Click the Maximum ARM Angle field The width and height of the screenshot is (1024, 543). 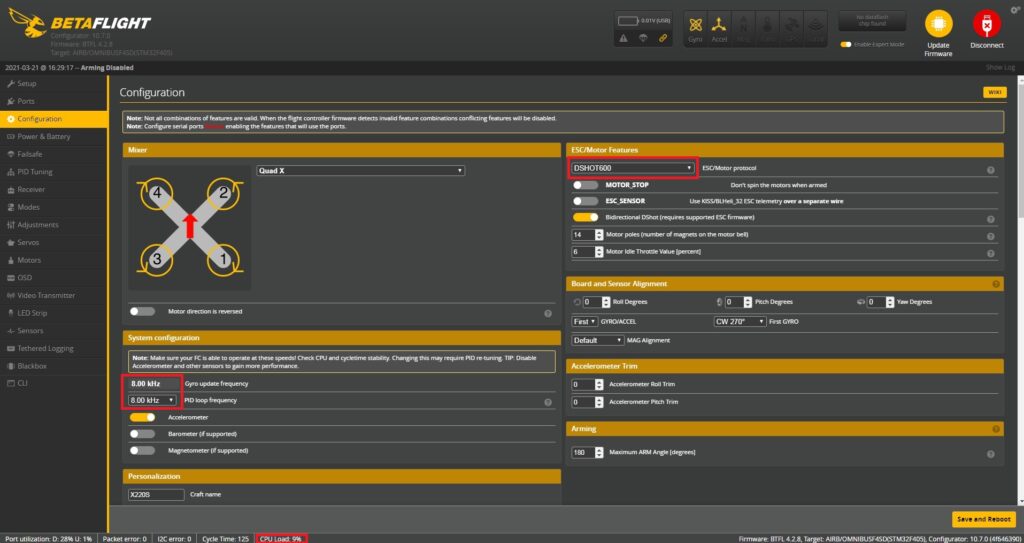point(587,452)
